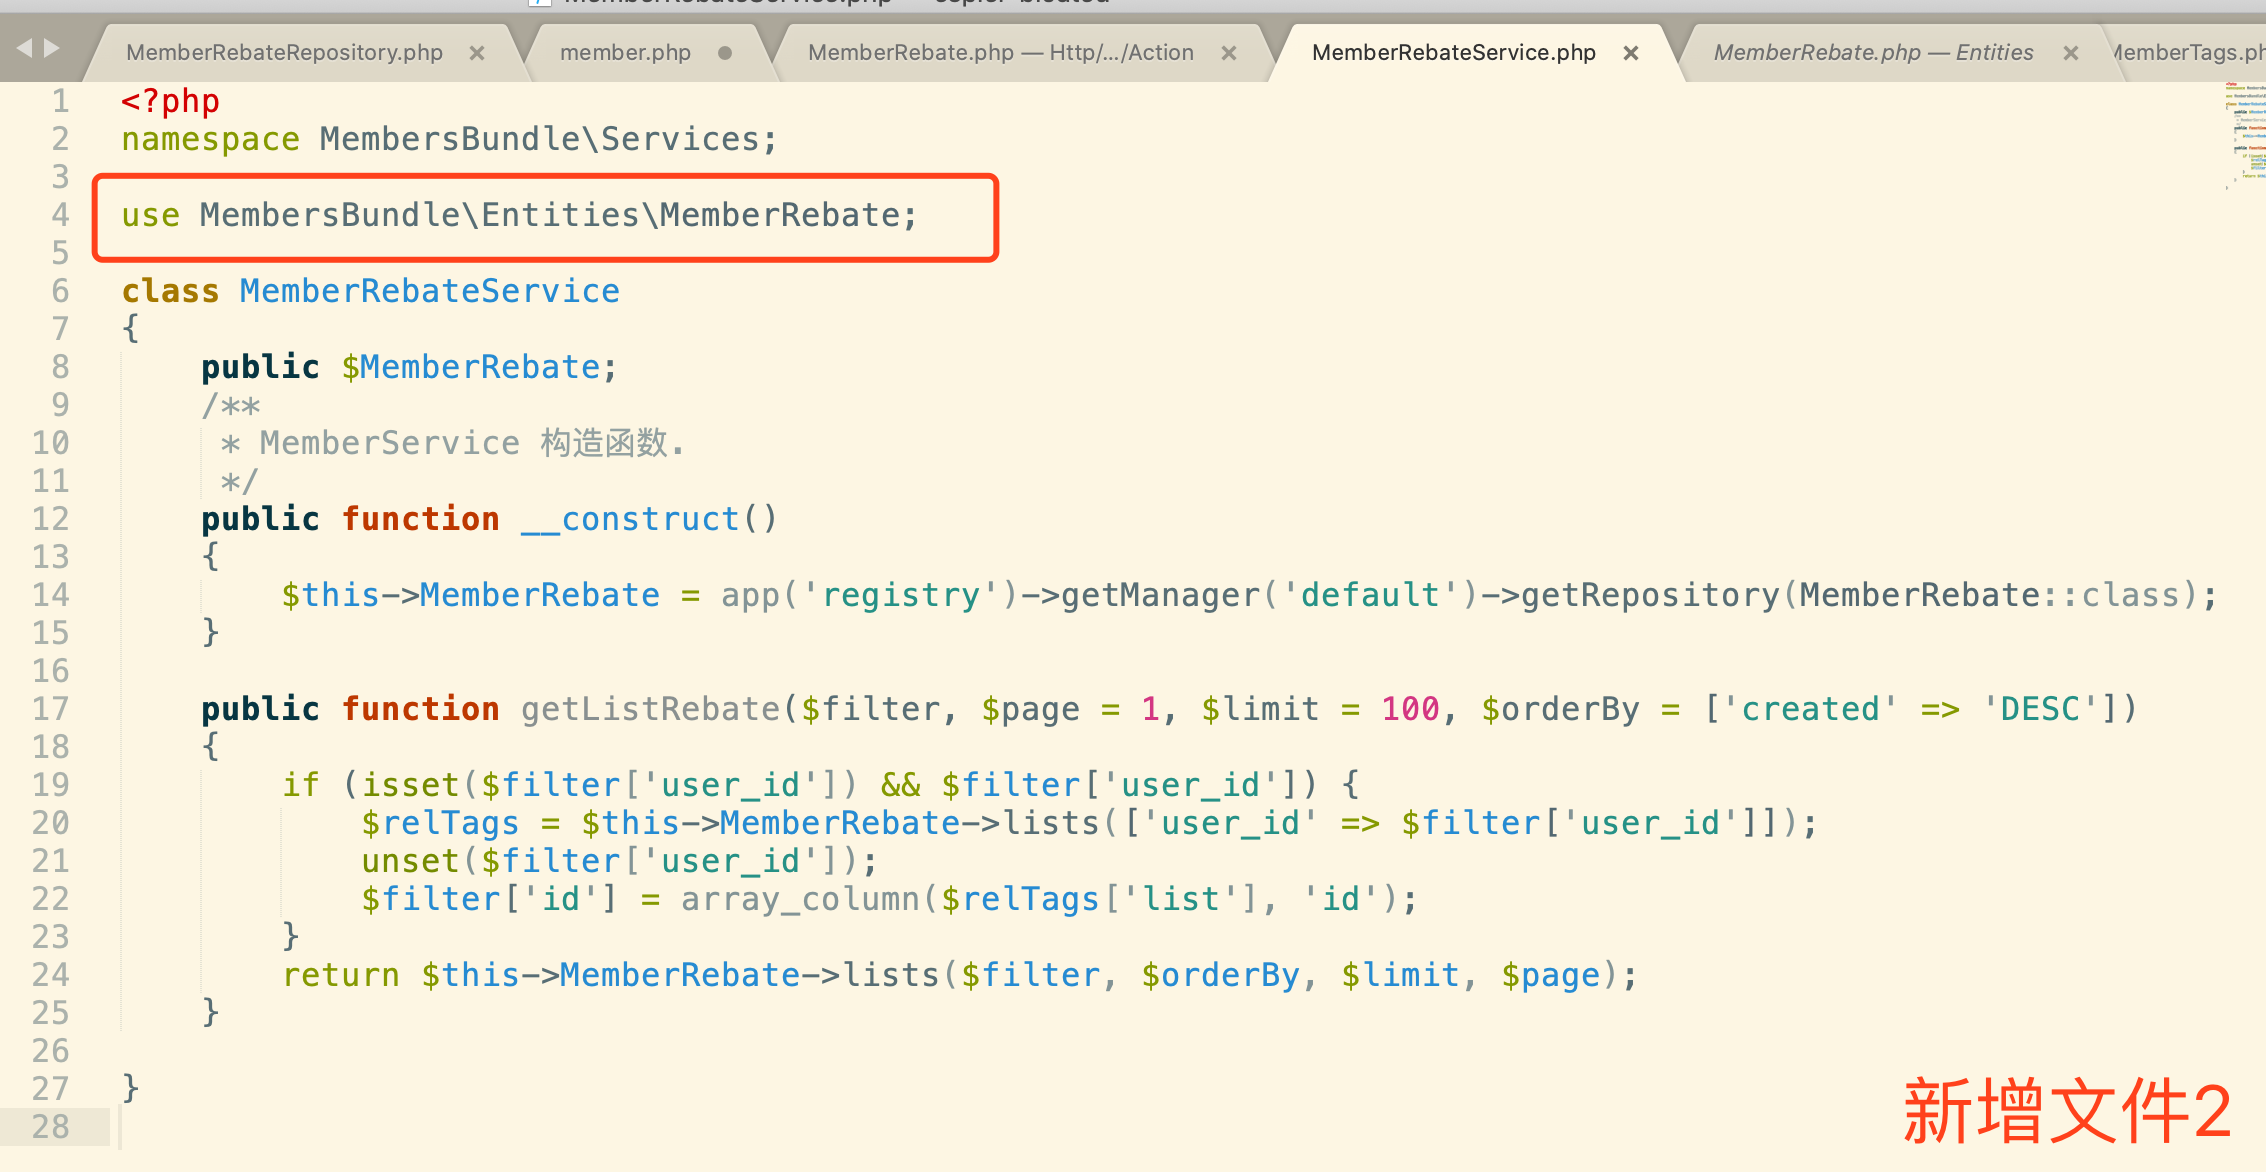Open MemberRebate.php Entities tab

1872,53
